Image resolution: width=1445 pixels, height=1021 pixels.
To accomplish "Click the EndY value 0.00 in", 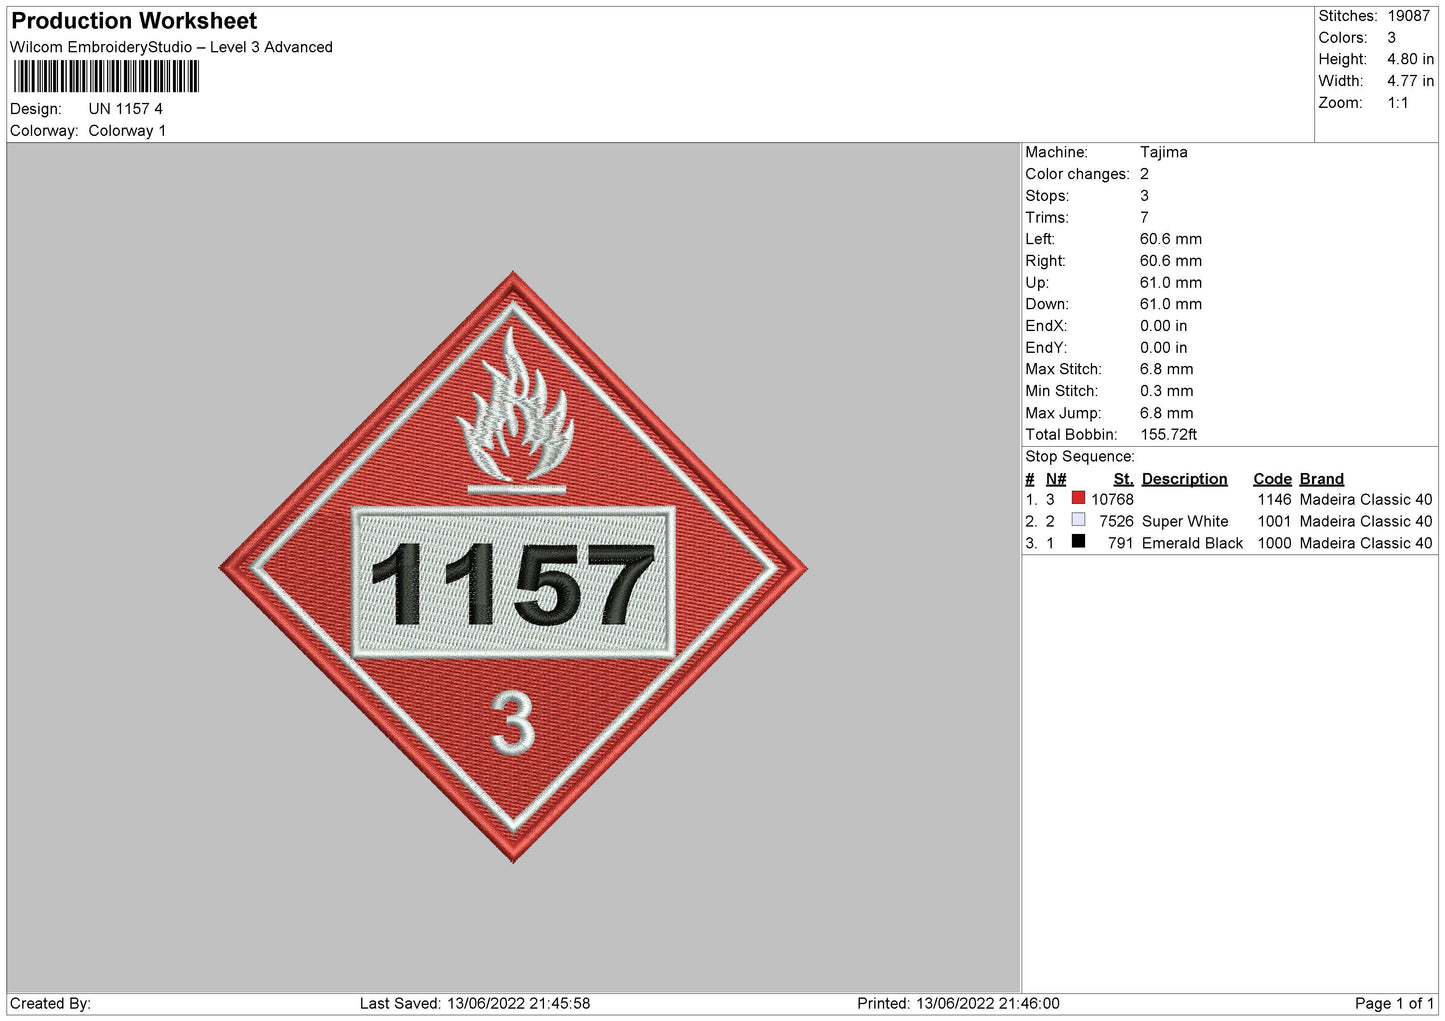I will [1164, 348].
